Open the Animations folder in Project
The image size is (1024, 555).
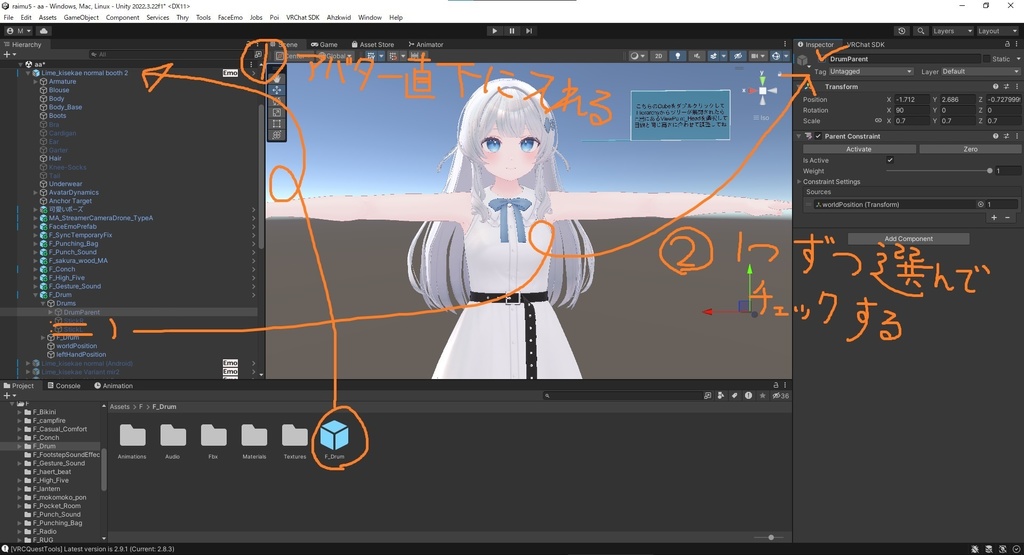click(132, 441)
